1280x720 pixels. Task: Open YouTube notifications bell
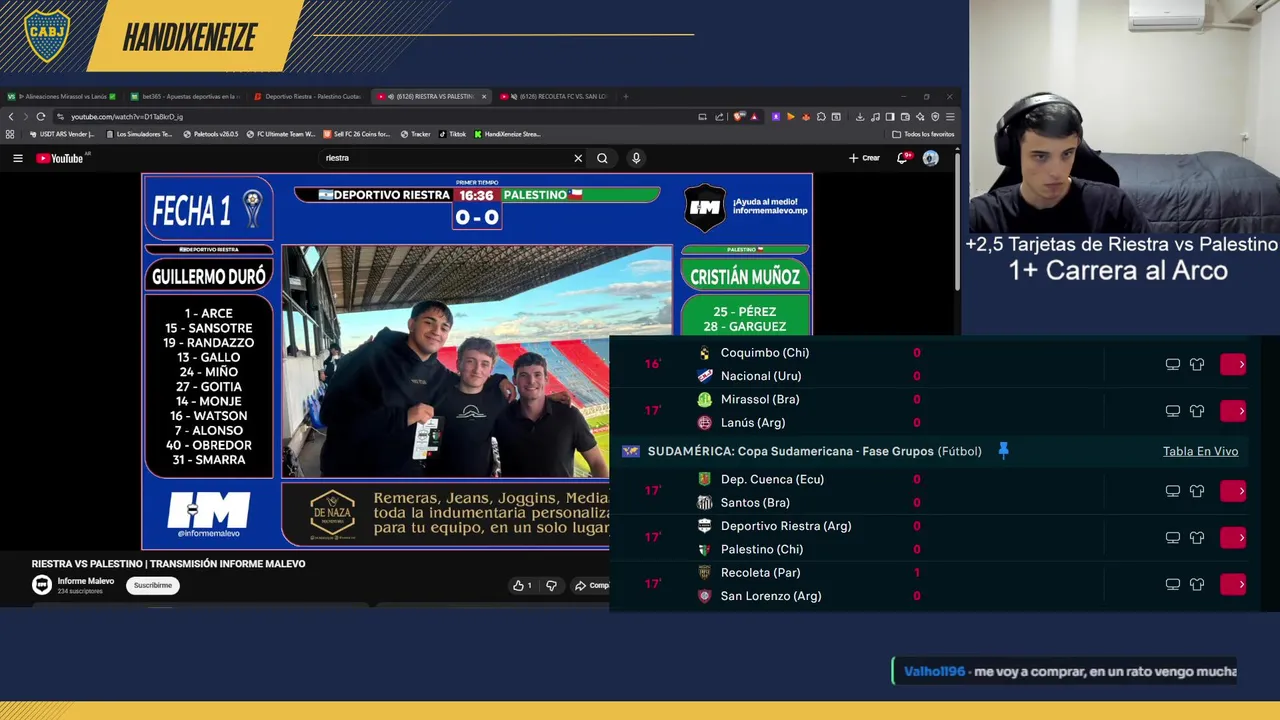903,158
